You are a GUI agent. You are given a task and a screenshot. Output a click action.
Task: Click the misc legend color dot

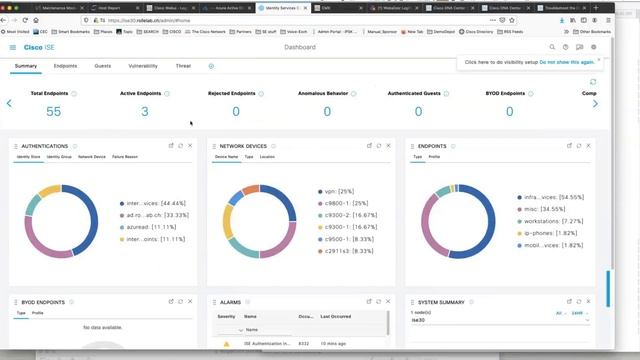(x=520, y=209)
